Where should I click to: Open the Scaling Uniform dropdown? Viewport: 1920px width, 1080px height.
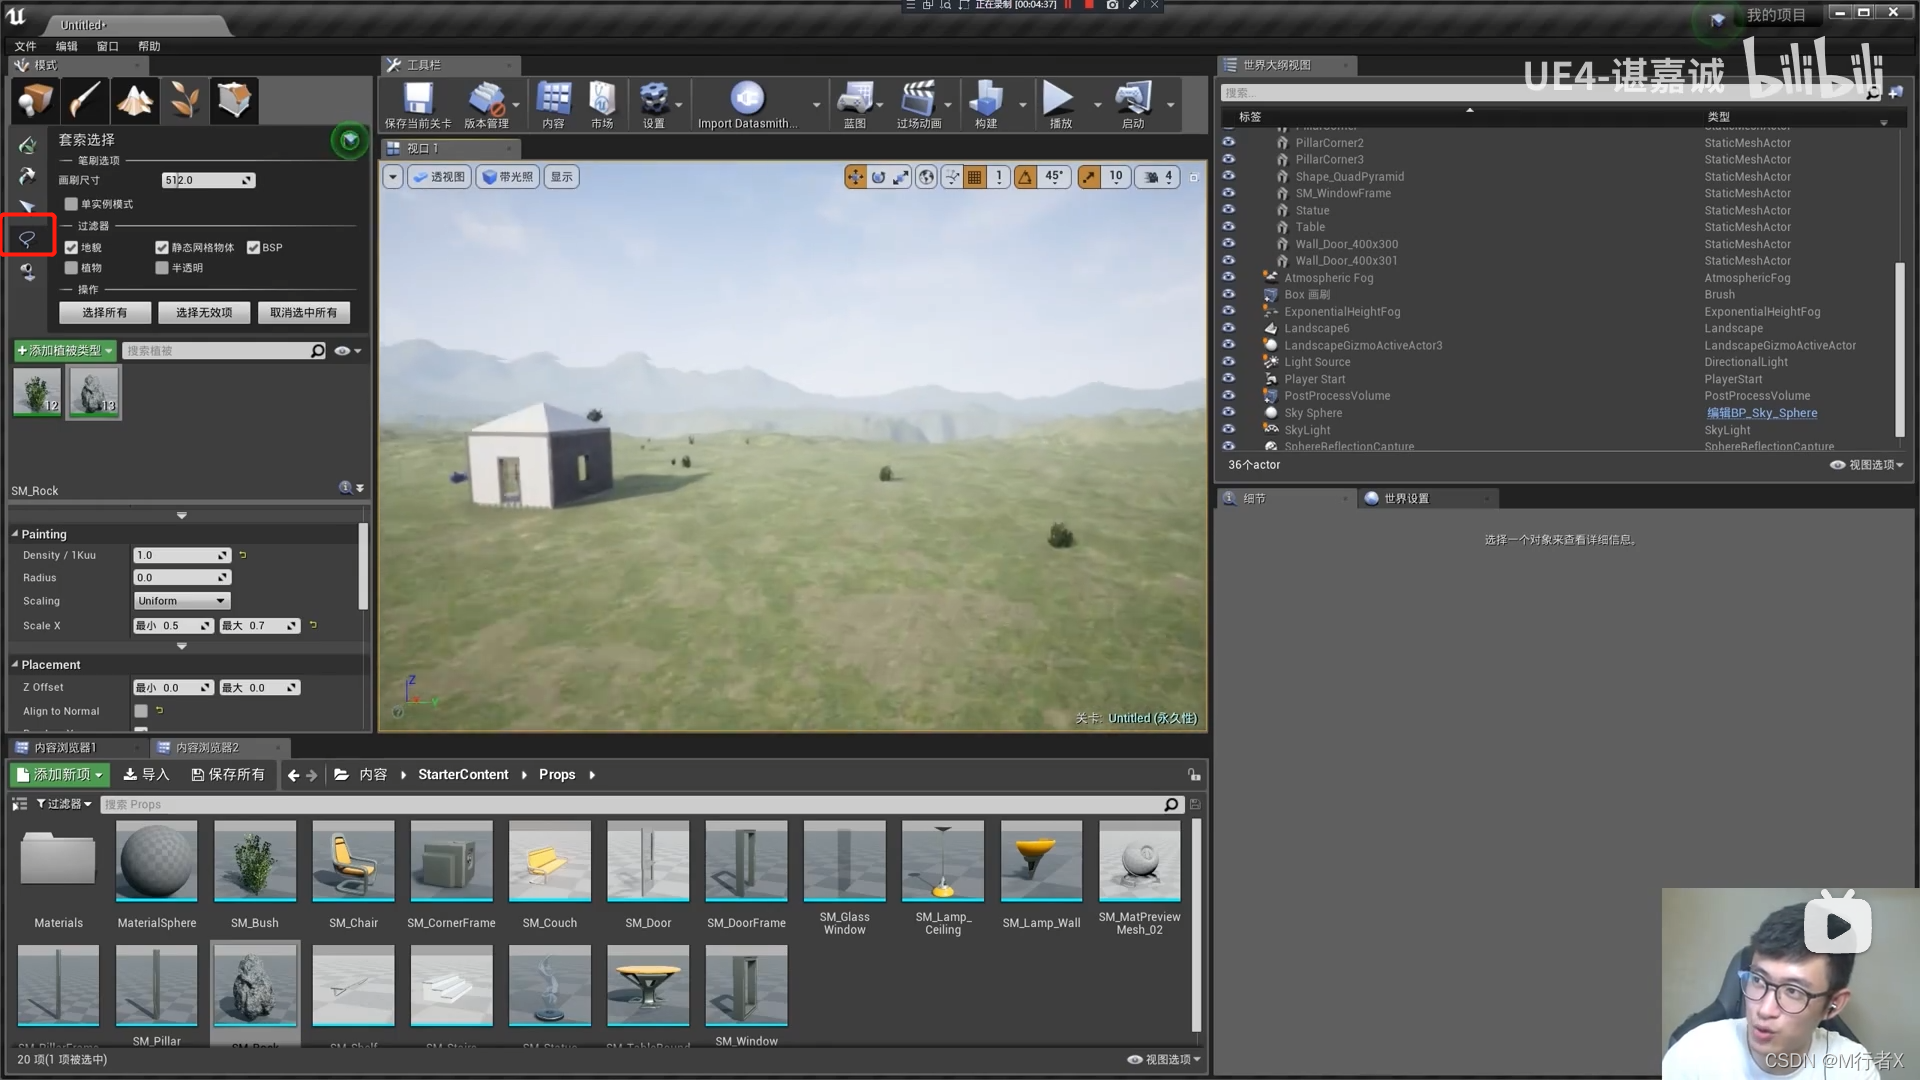182,601
